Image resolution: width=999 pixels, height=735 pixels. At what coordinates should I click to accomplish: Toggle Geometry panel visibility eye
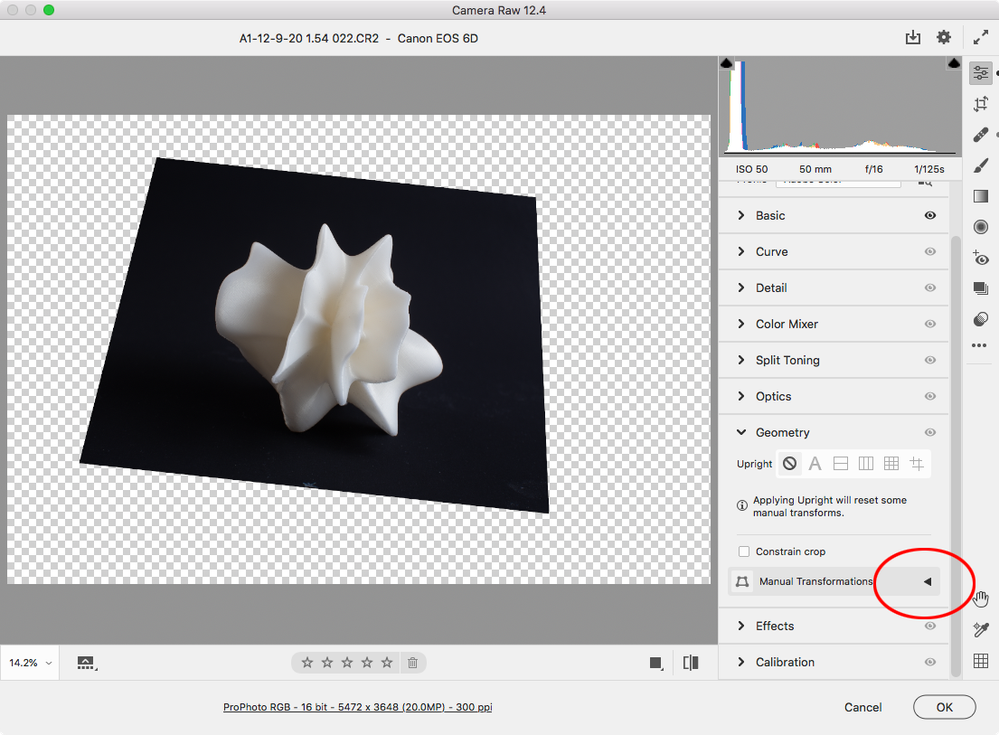pos(930,432)
